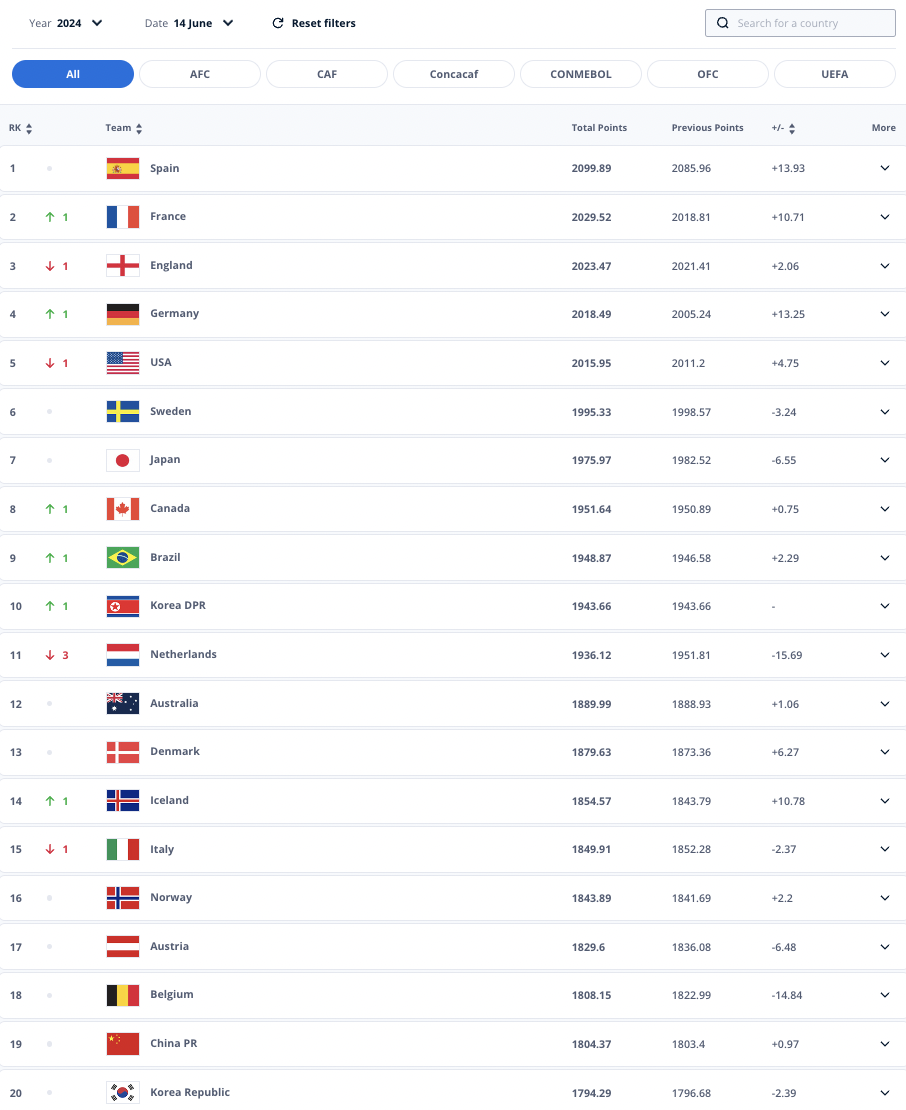Select the CONMEBOL confederation tab
The image size is (906, 1110).
(581, 74)
